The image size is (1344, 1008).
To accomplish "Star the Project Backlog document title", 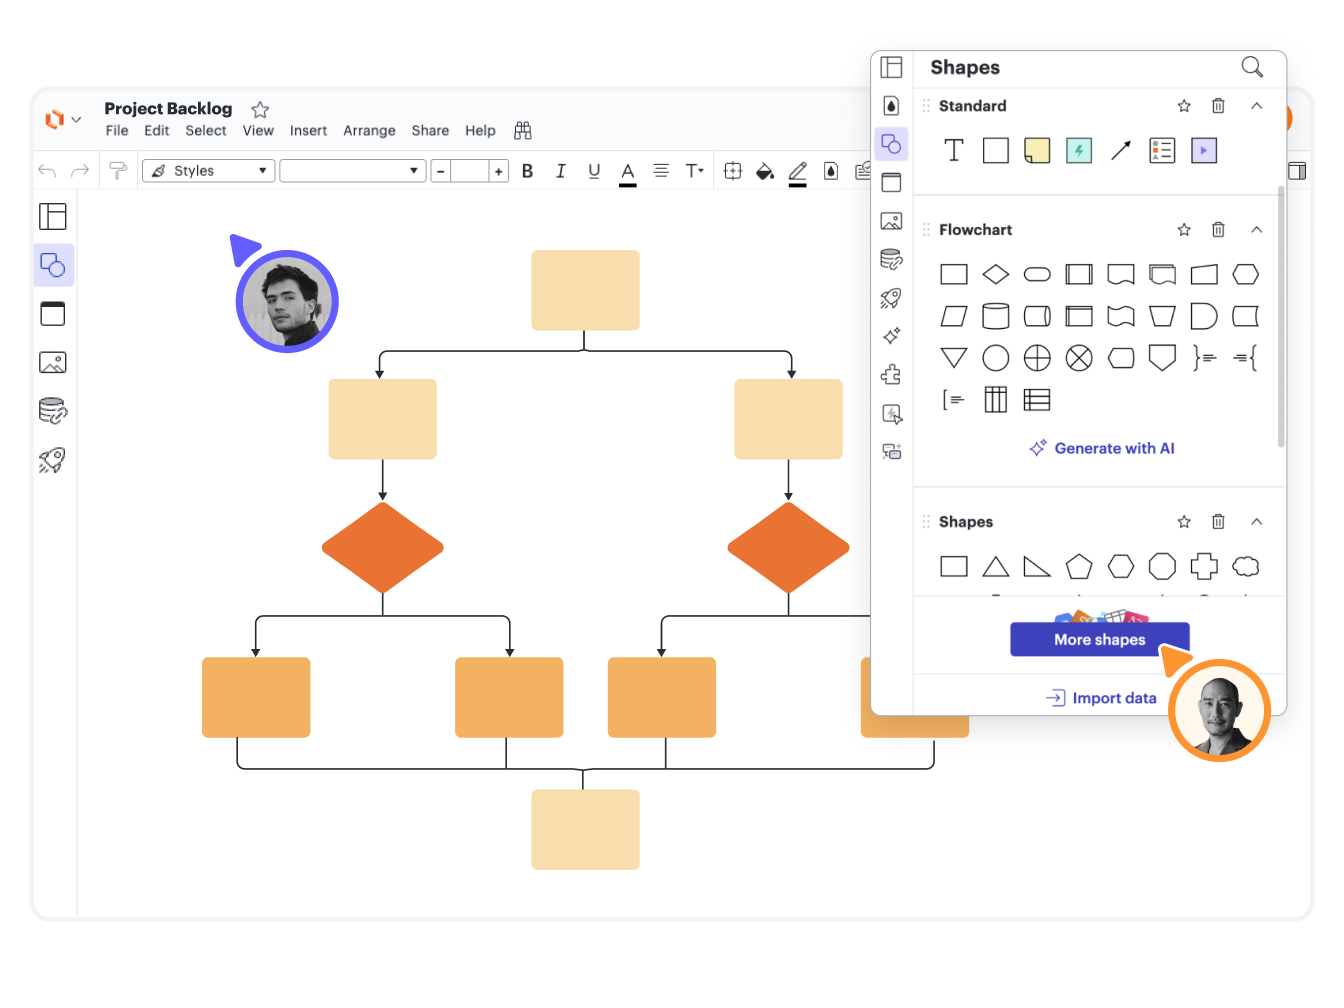I will 260,109.
